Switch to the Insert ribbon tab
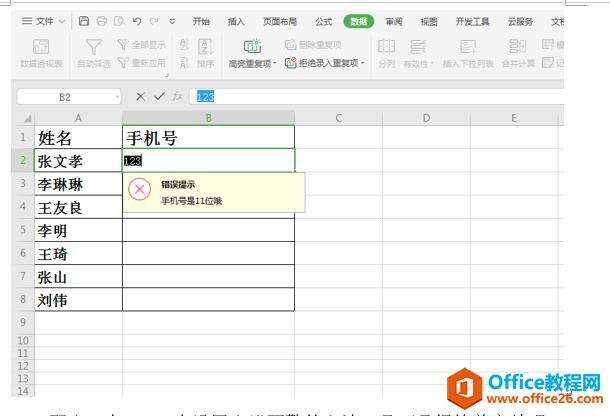The width and height of the screenshot is (610, 416). pos(236,20)
